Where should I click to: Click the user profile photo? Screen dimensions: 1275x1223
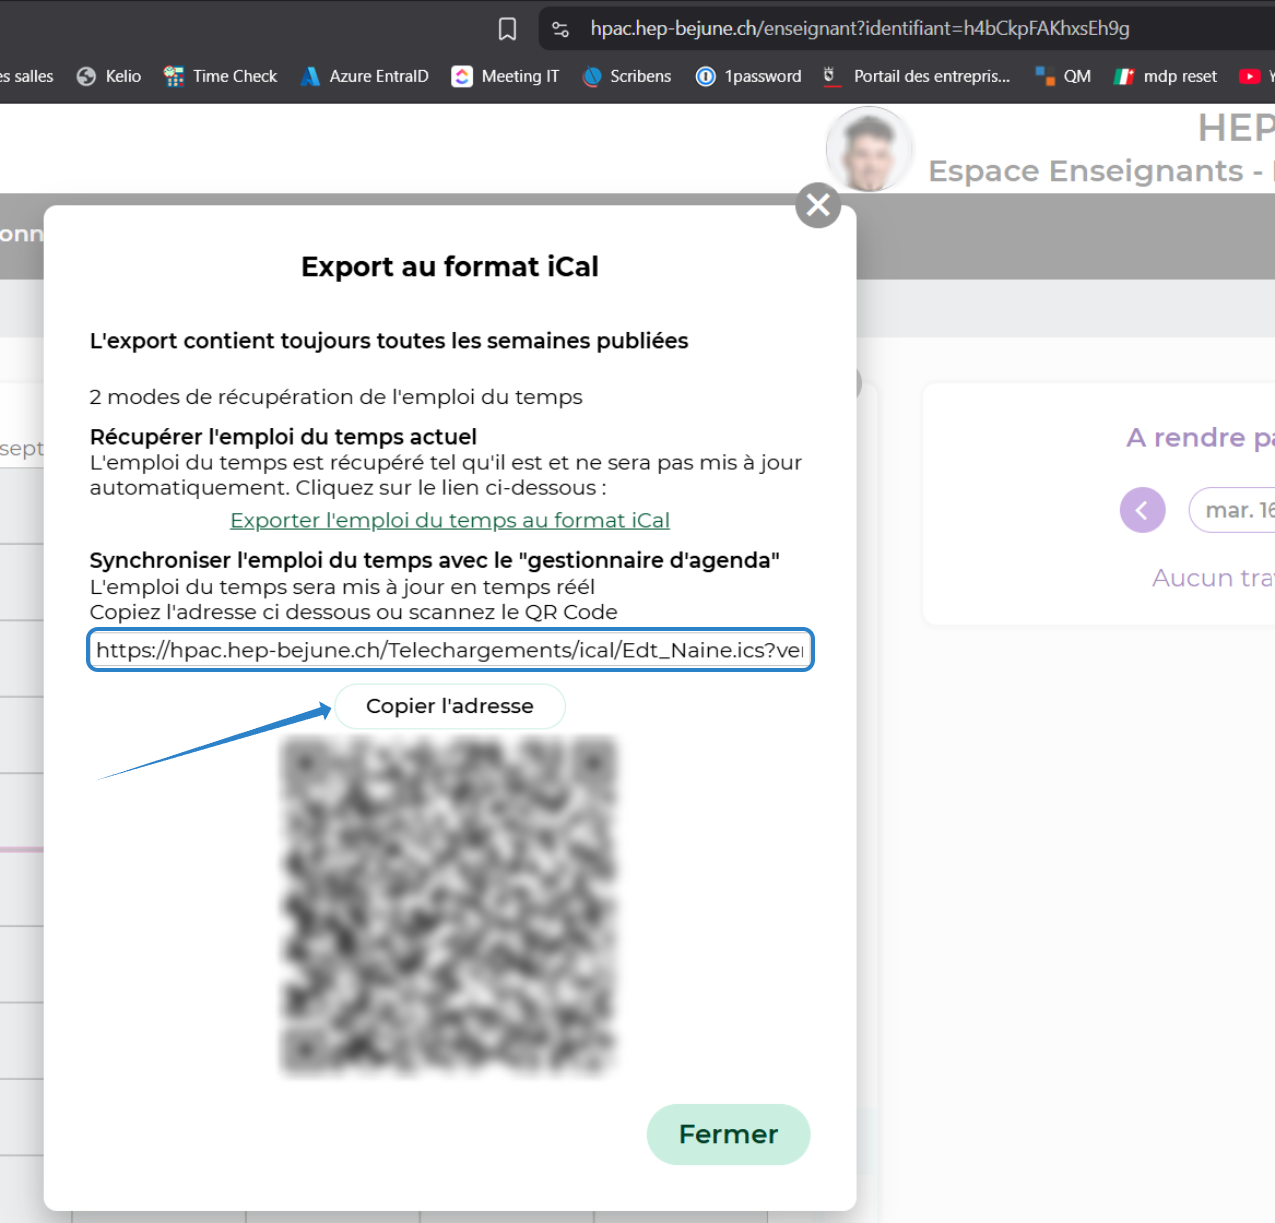pyautogui.click(x=869, y=149)
